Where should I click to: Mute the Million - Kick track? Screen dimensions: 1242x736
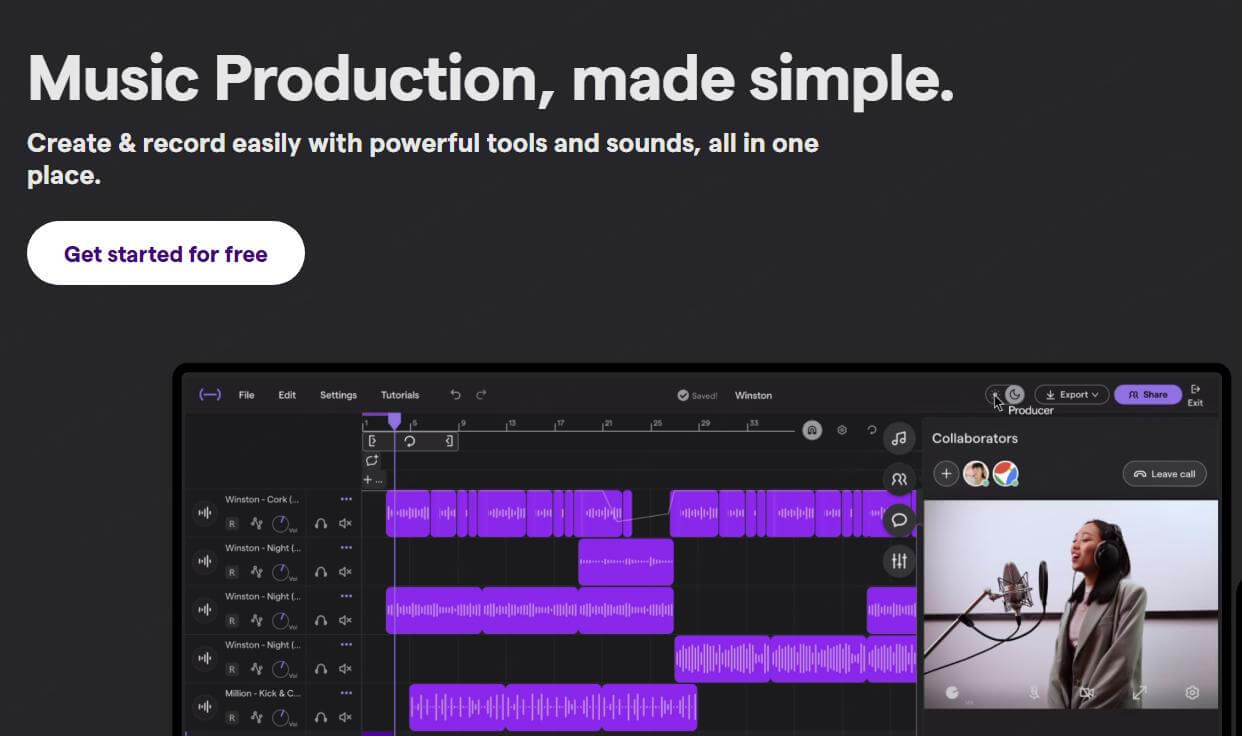coord(345,718)
